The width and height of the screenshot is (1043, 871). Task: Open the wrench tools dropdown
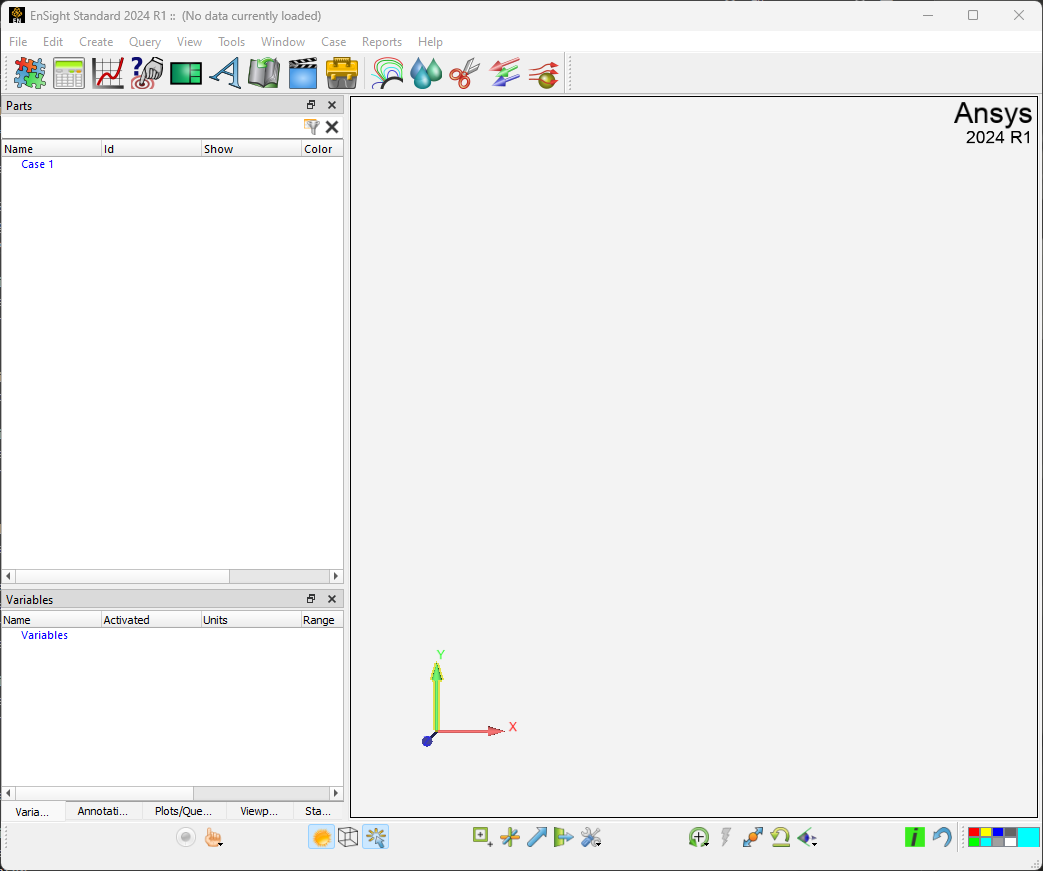pos(591,837)
